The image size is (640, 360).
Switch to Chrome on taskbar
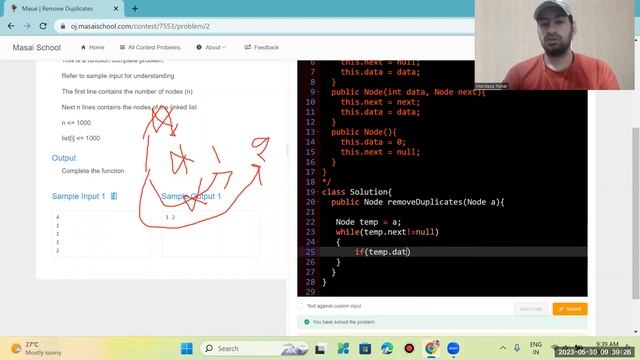pos(431,348)
